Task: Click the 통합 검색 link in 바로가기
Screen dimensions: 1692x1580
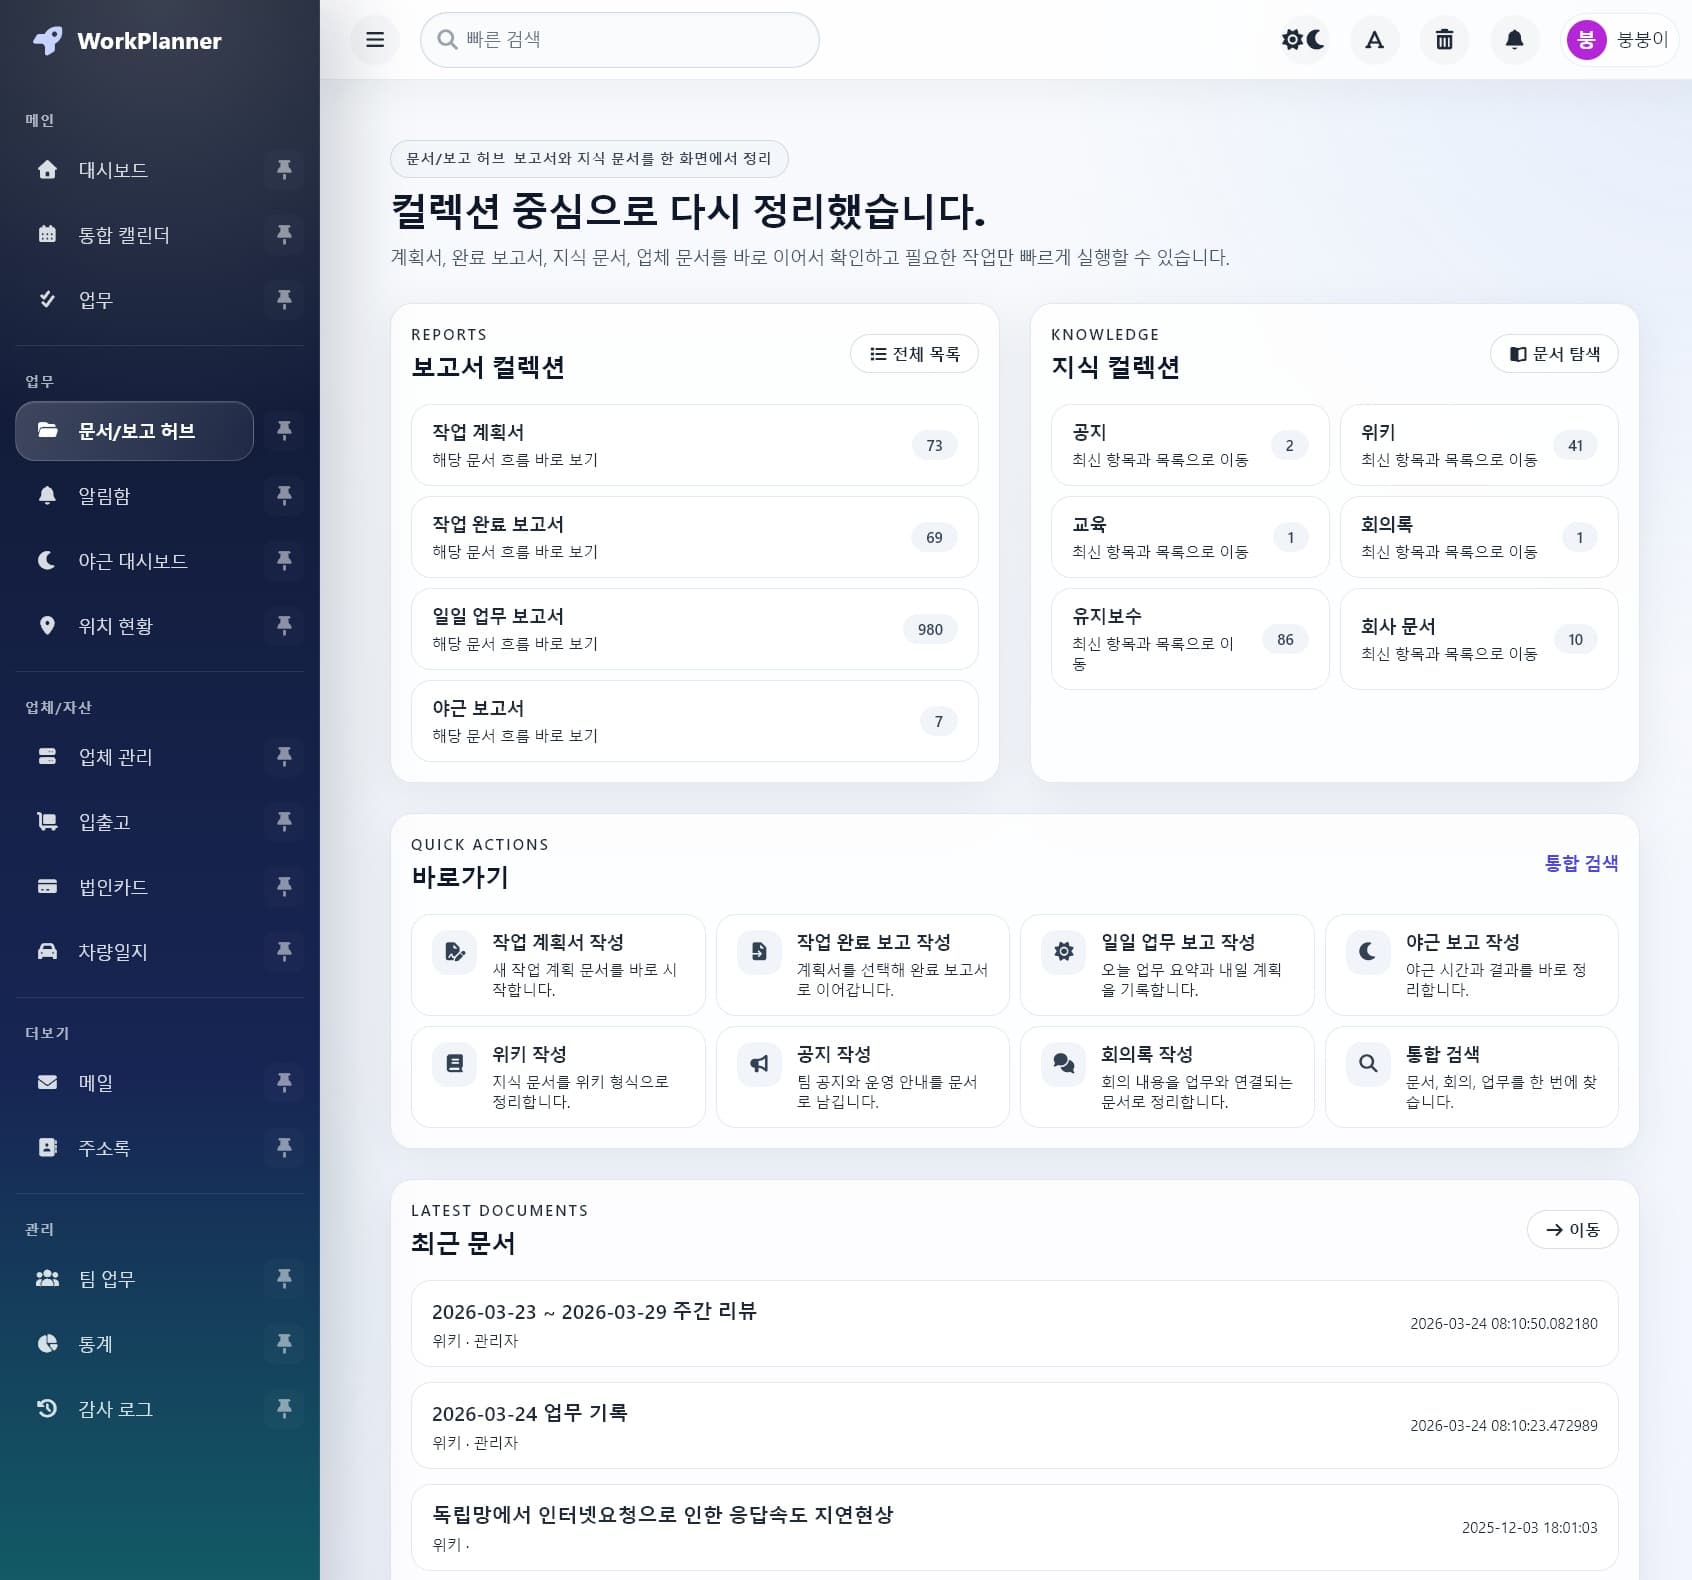Action: point(1582,863)
